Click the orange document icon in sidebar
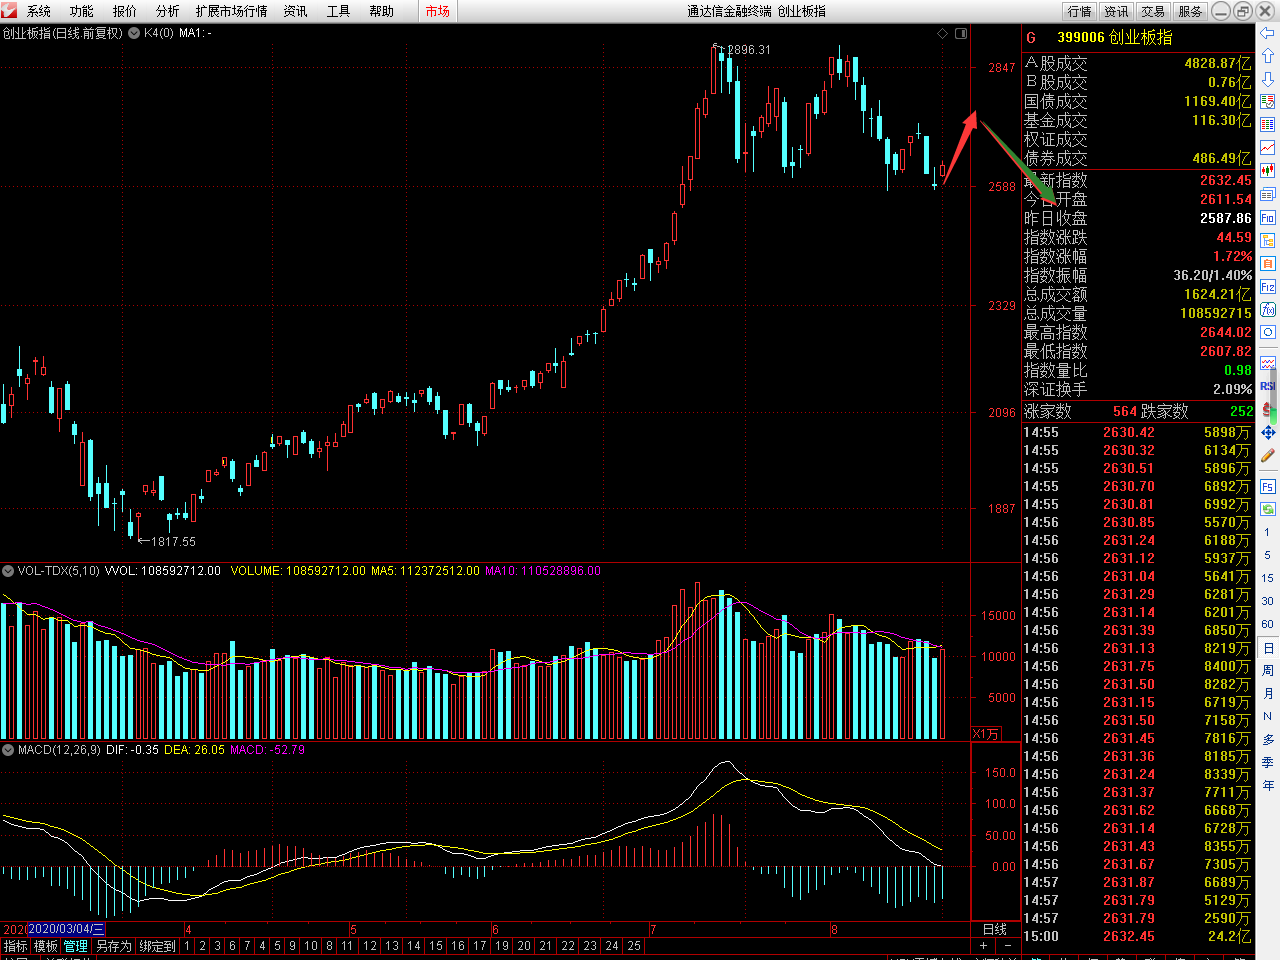The width and height of the screenshot is (1280, 960). pos(1267,263)
